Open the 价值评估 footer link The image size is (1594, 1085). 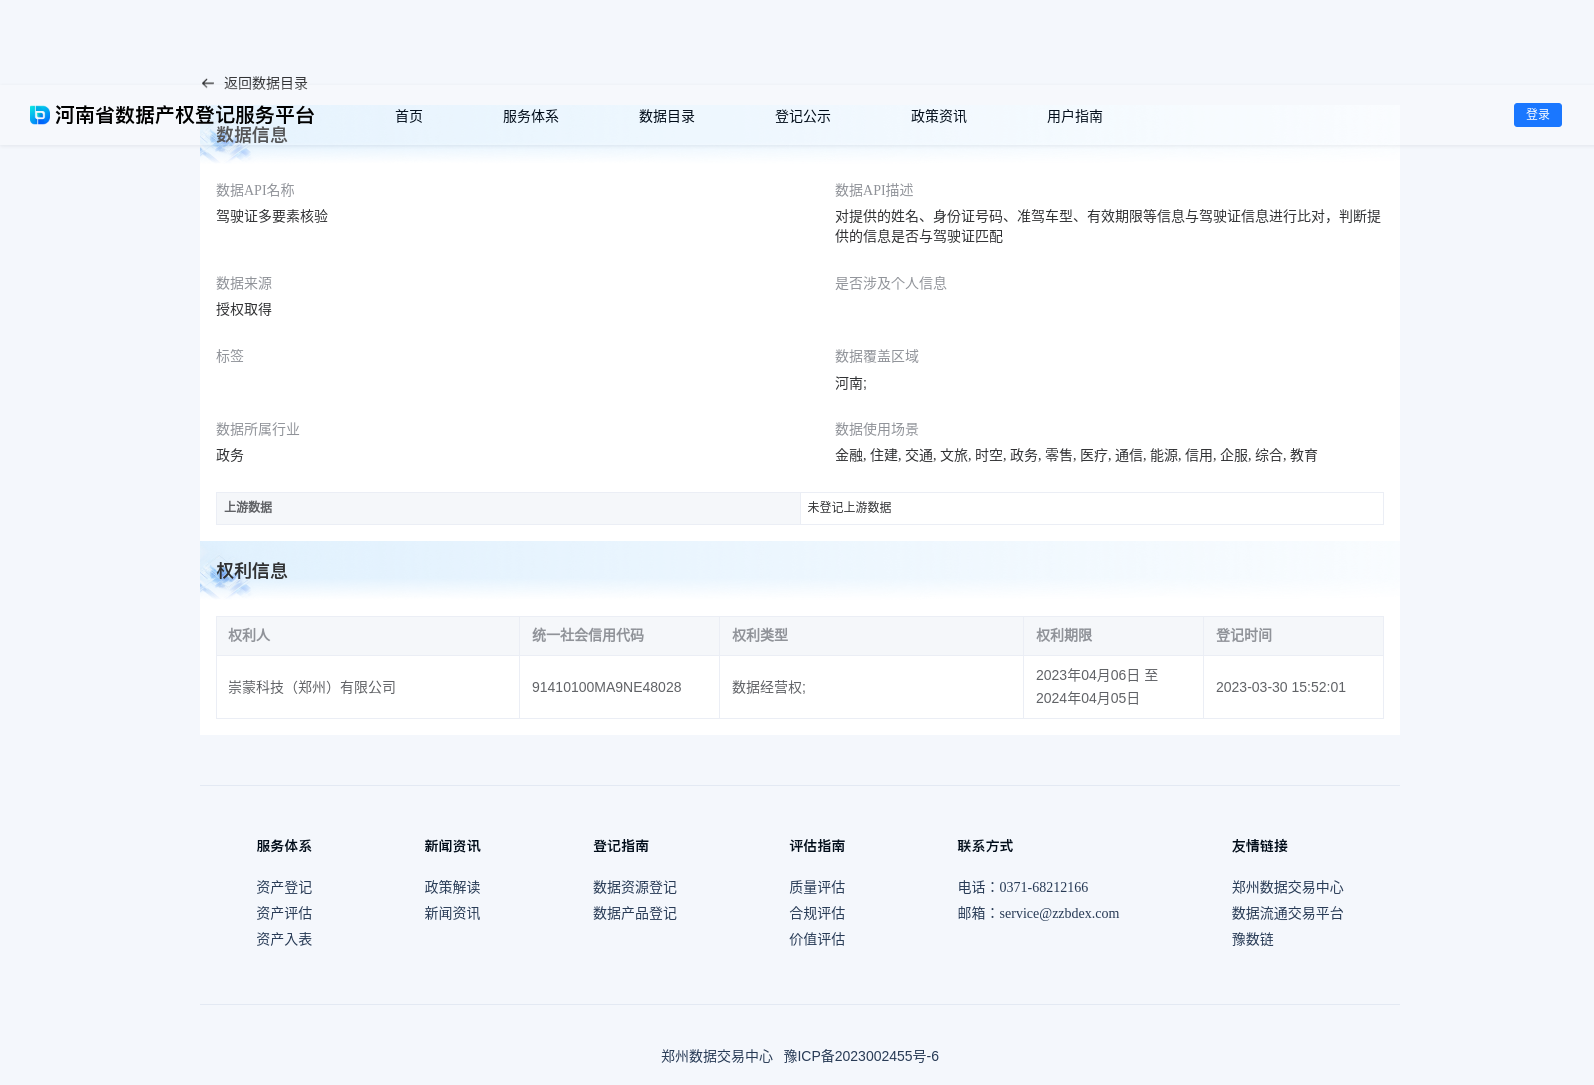tap(817, 939)
